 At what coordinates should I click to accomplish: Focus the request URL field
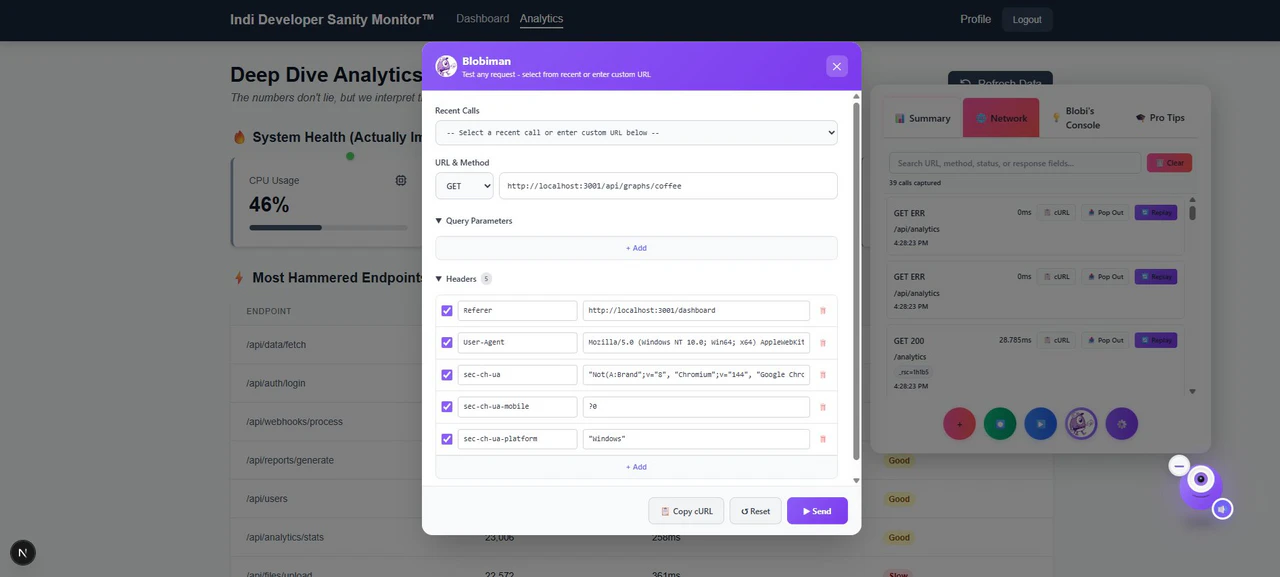point(668,186)
